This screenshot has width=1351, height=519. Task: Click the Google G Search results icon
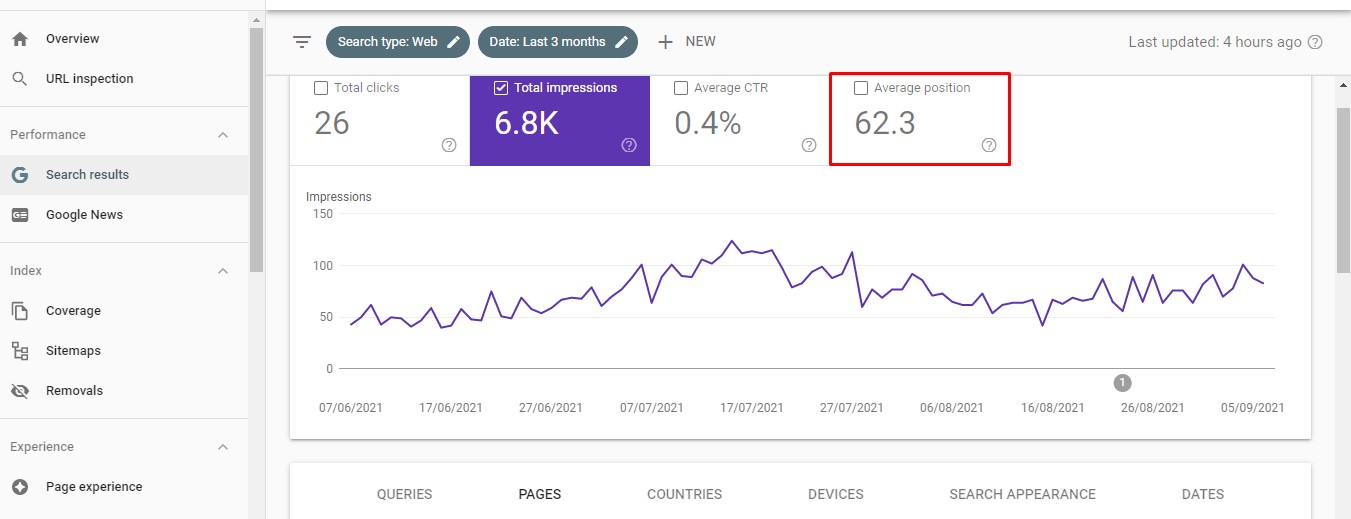(19, 175)
